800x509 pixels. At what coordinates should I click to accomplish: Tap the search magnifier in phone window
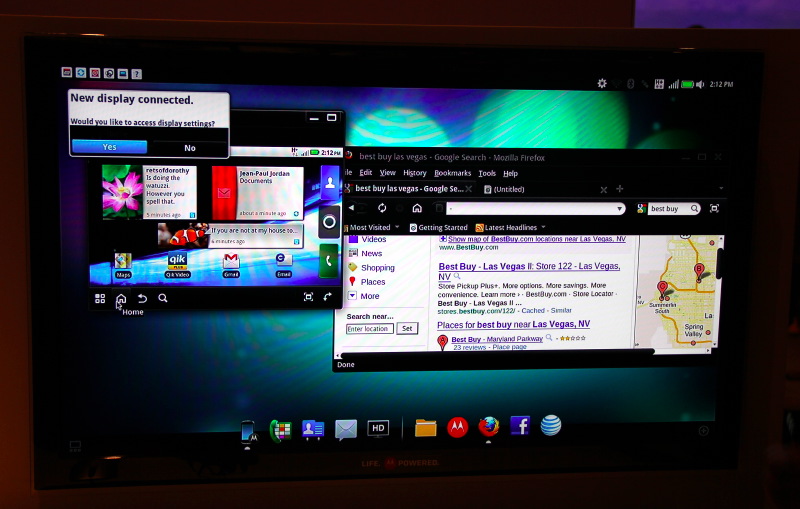coord(163,298)
